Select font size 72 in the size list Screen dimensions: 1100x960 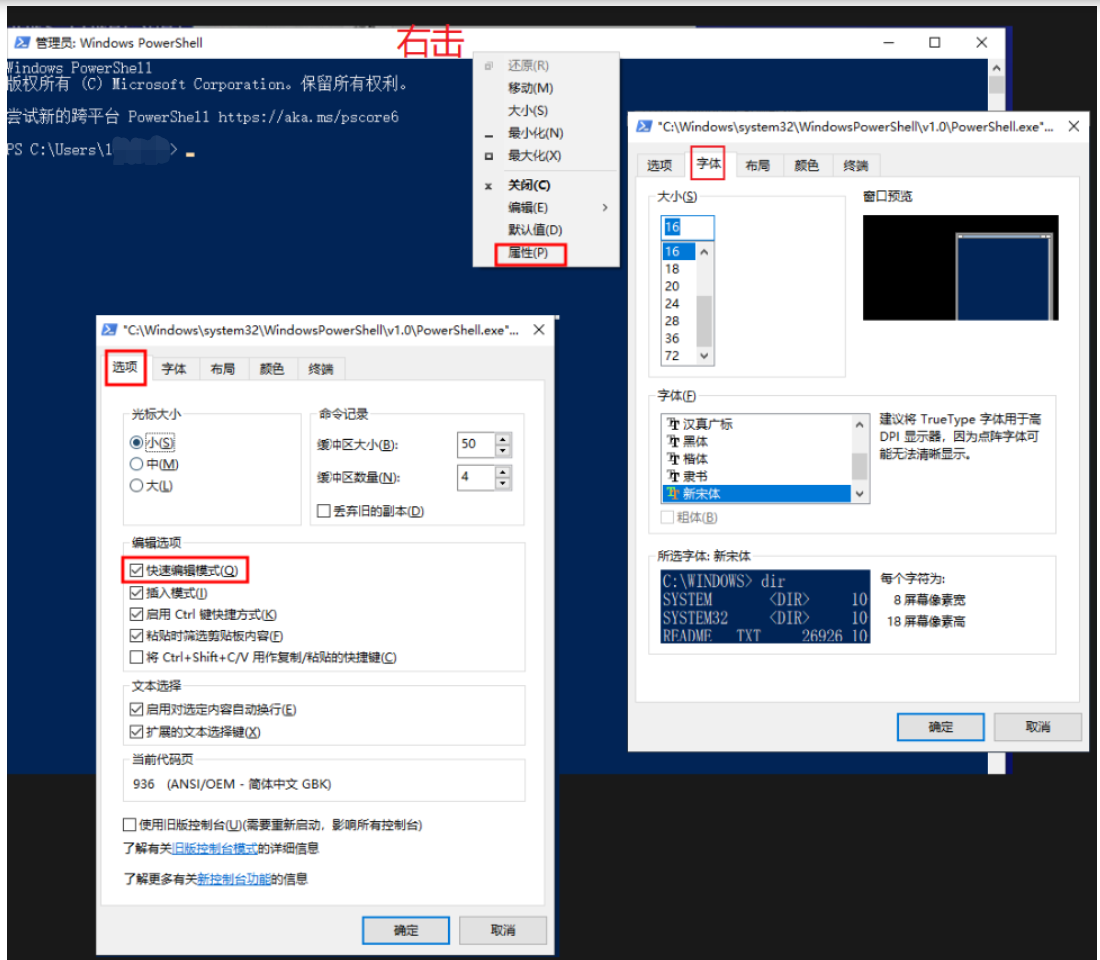point(679,356)
